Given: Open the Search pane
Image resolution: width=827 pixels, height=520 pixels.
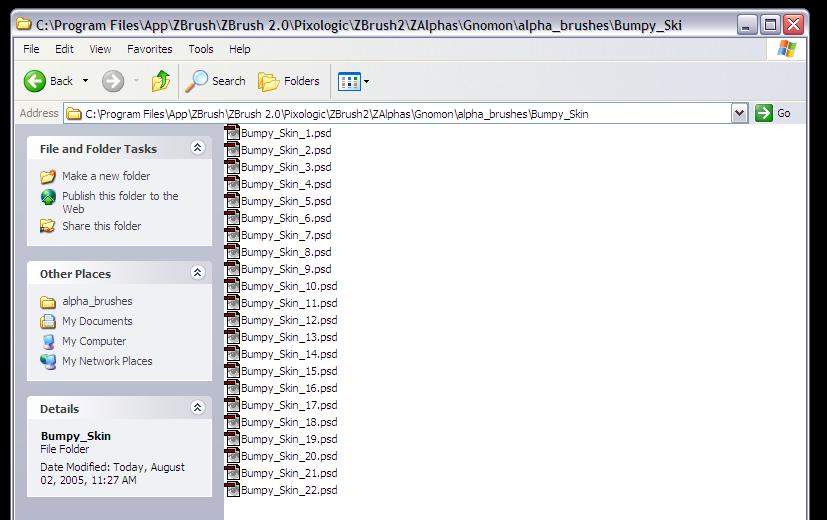Looking at the screenshot, I should pos(216,81).
